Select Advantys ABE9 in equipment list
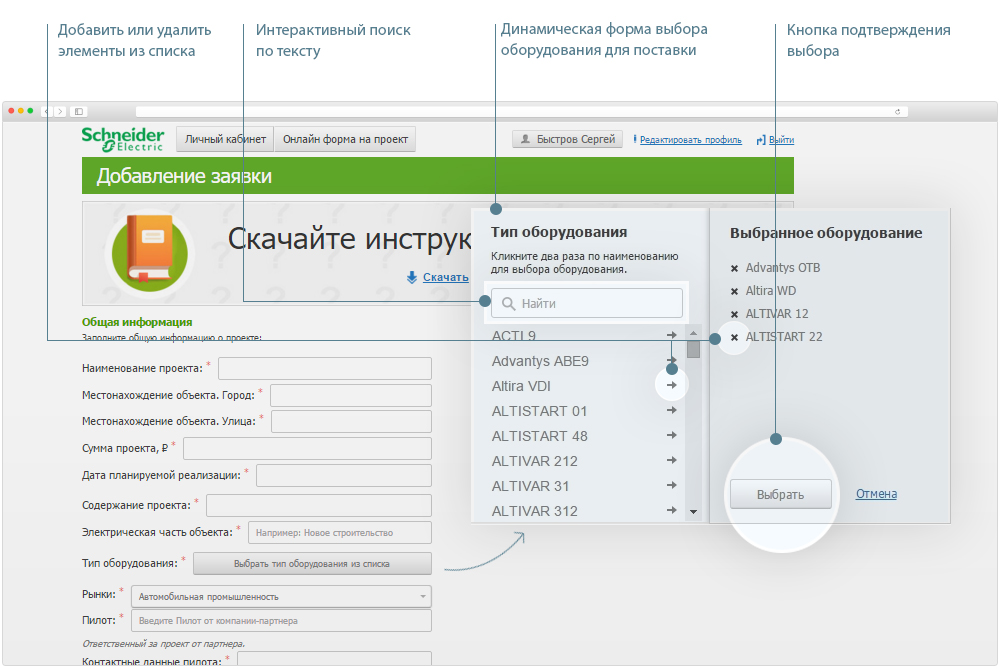This screenshot has width=1000, height=669. (540, 361)
